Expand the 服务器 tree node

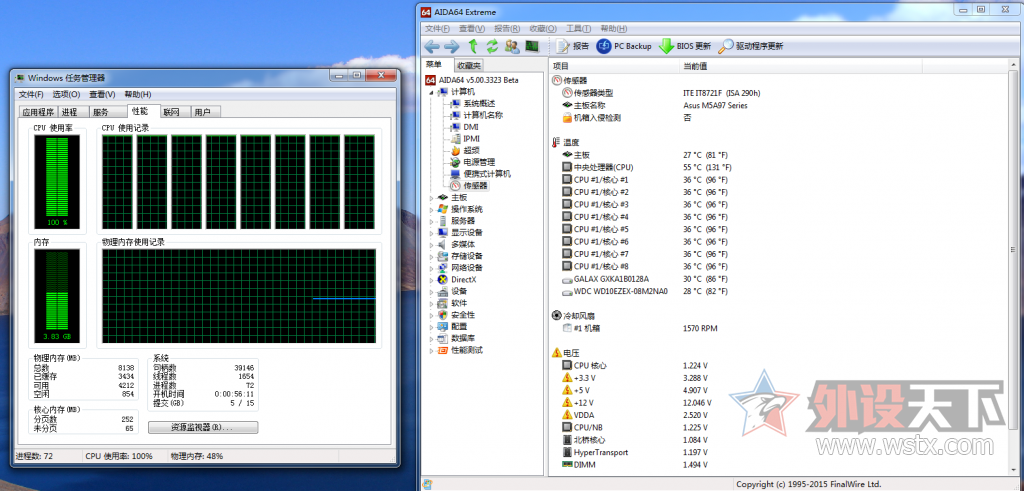pyautogui.click(x=432, y=221)
